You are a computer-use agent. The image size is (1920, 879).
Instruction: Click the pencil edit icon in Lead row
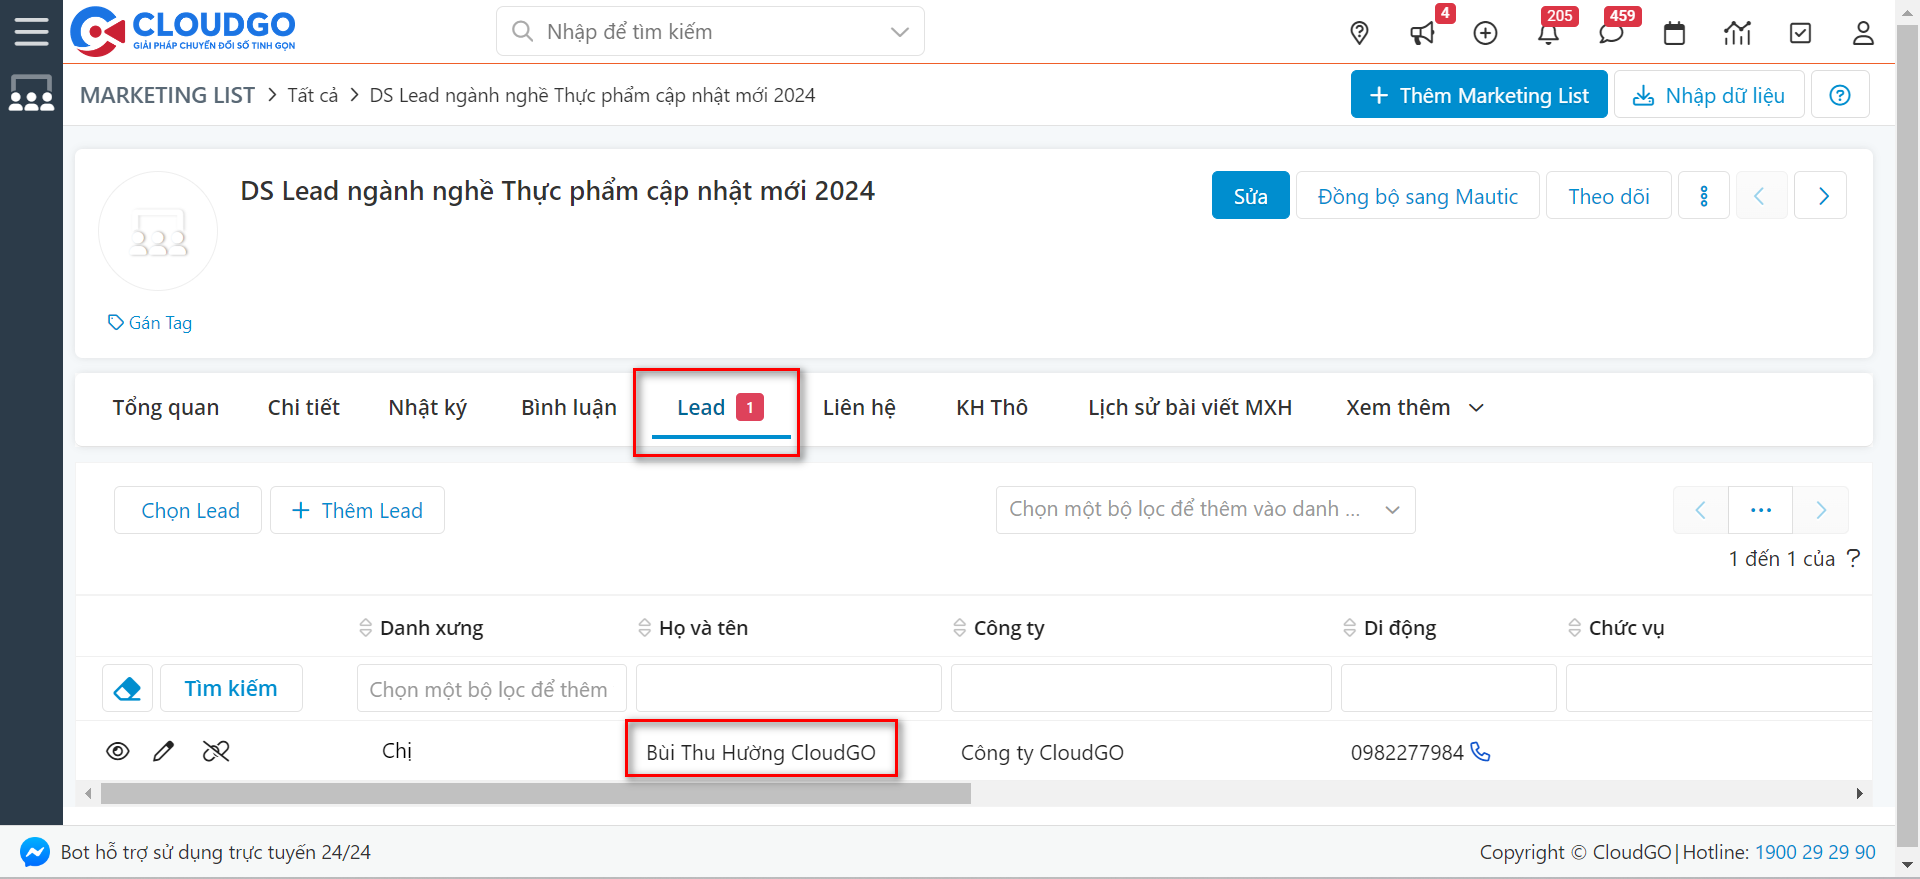[x=164, y=751]
